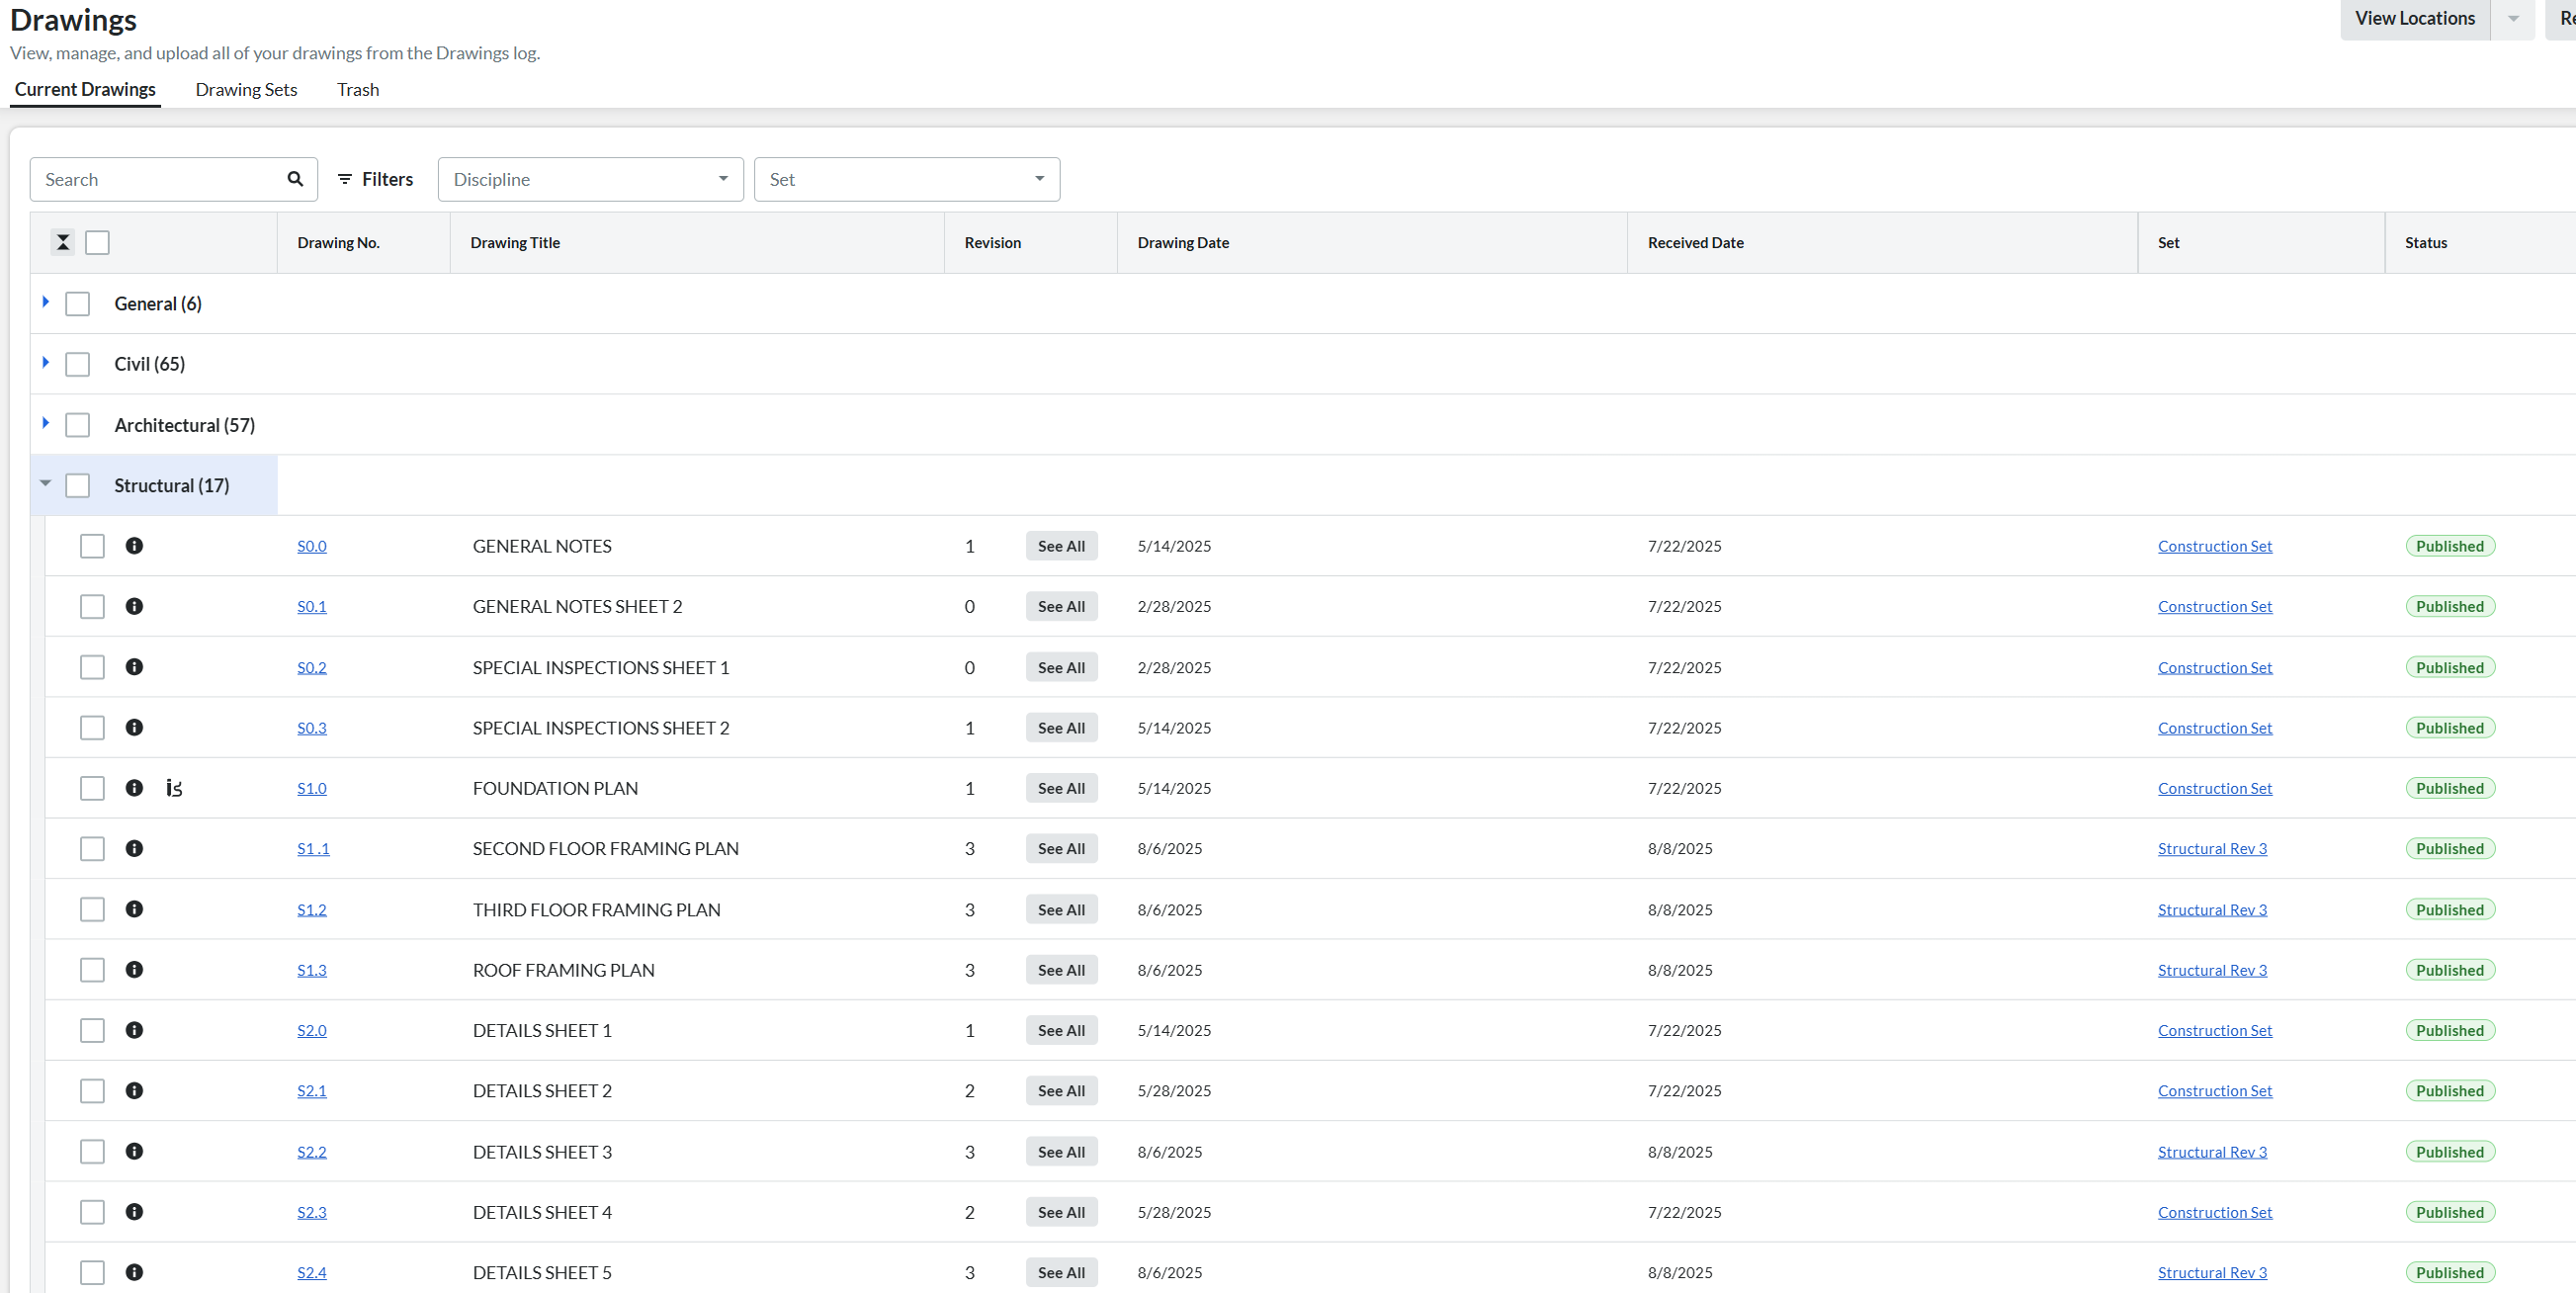Check the General (6) group checkbox
Image resolution: width=2576 pixels, height=1293 pixels.
pos(78,304)
